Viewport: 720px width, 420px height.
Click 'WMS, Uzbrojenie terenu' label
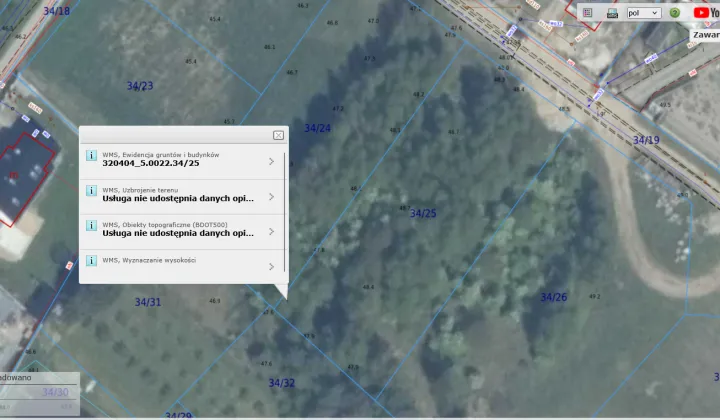click(x=140, y=190)
